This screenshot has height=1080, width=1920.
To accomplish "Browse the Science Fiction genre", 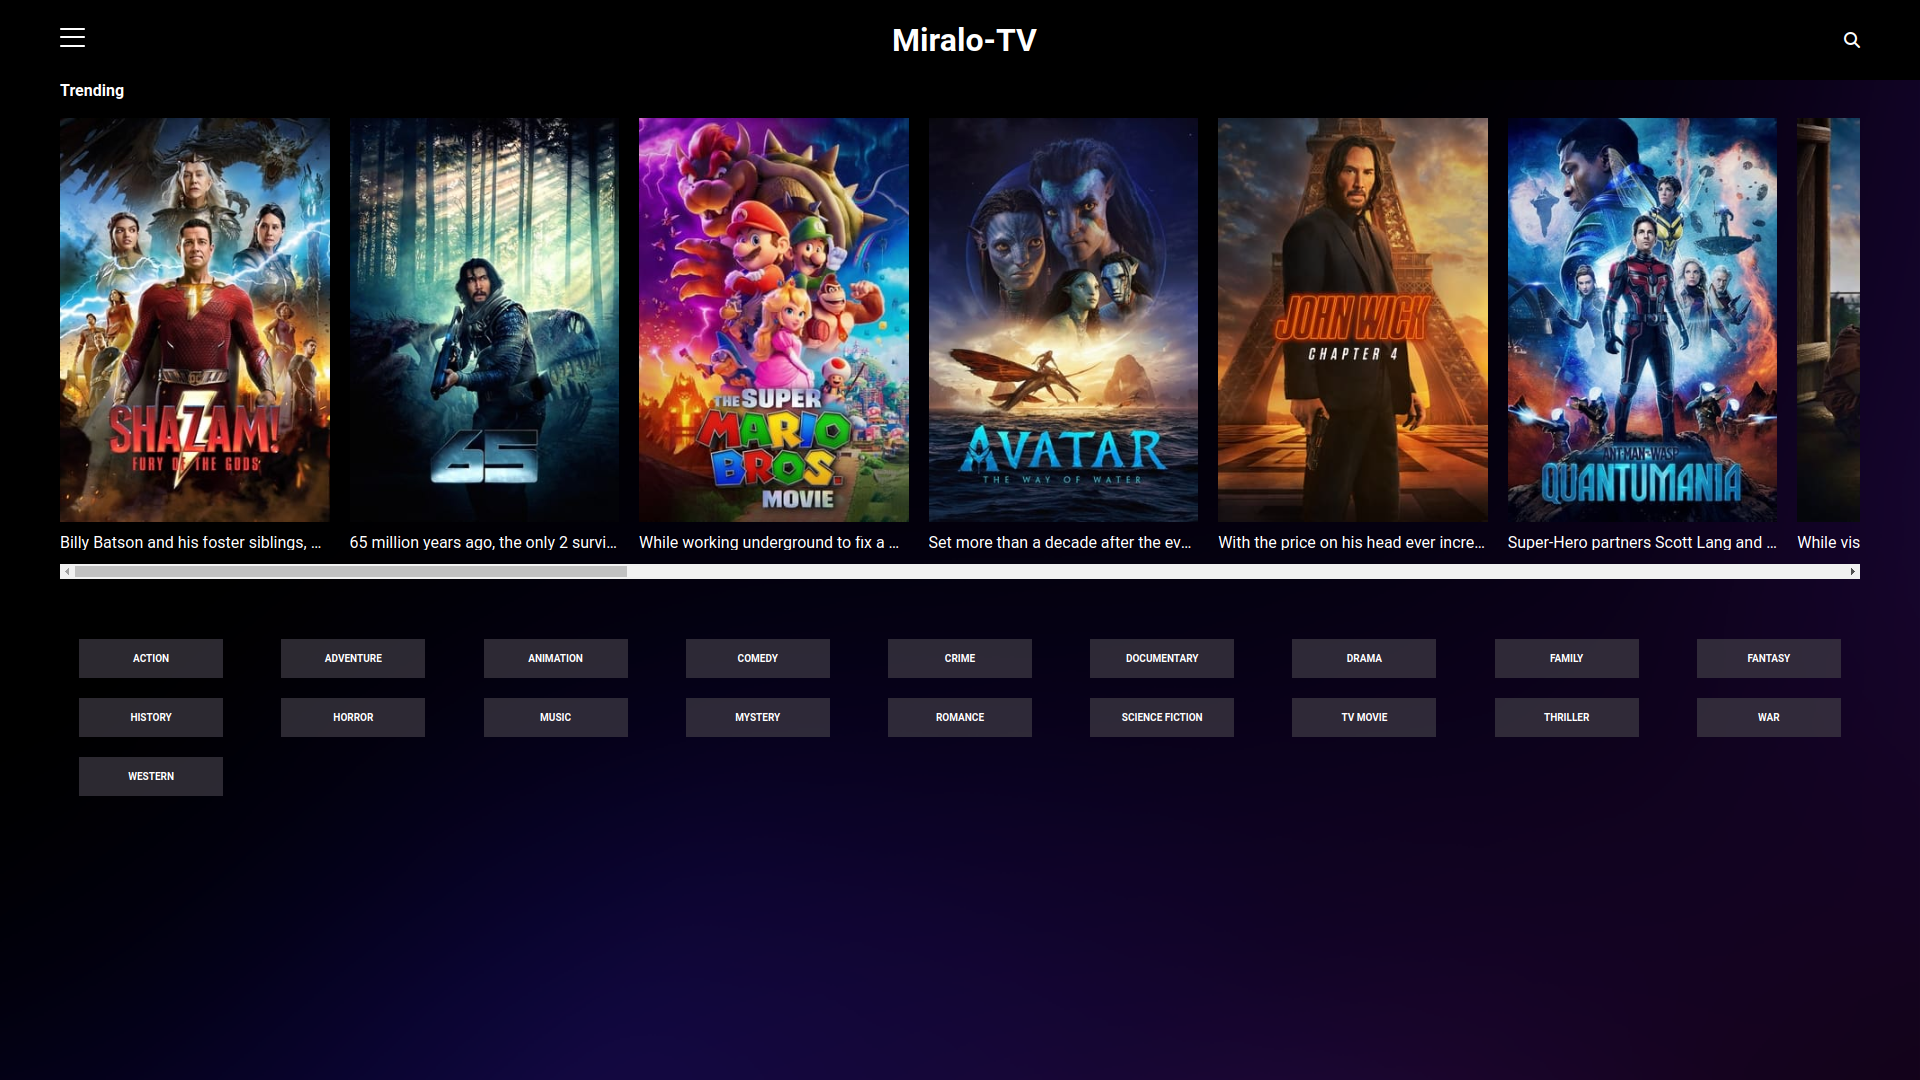I will tap(1161, 717).
